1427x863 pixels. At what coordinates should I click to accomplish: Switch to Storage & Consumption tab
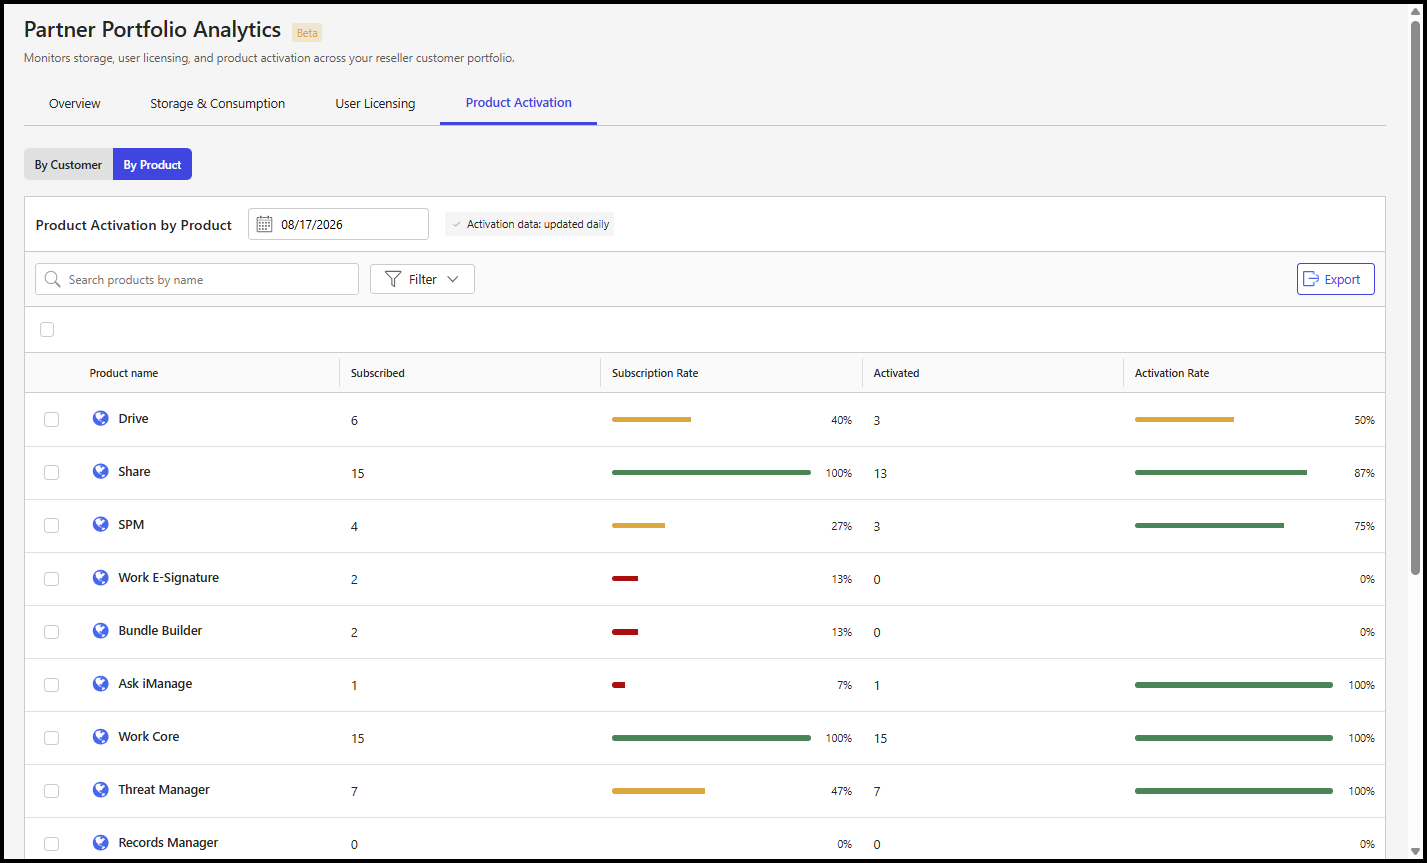pos(217,103)
